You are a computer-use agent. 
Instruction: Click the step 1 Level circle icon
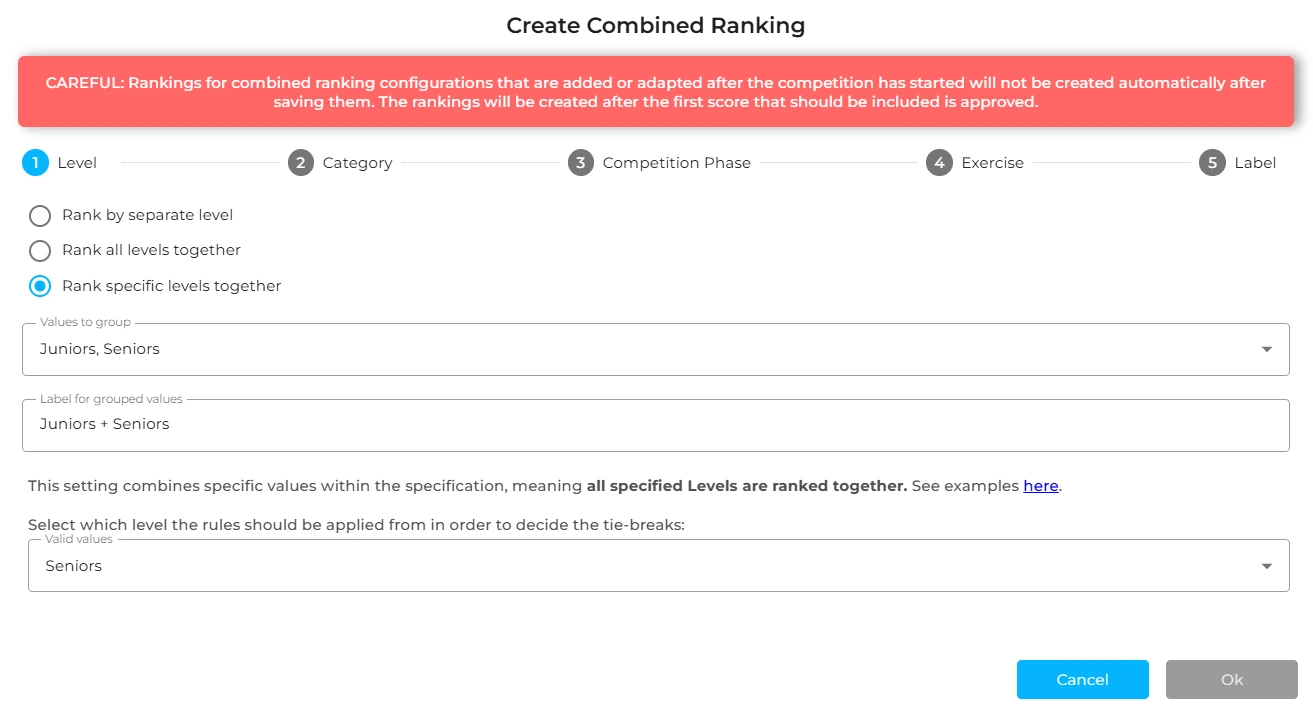[35, 163]
